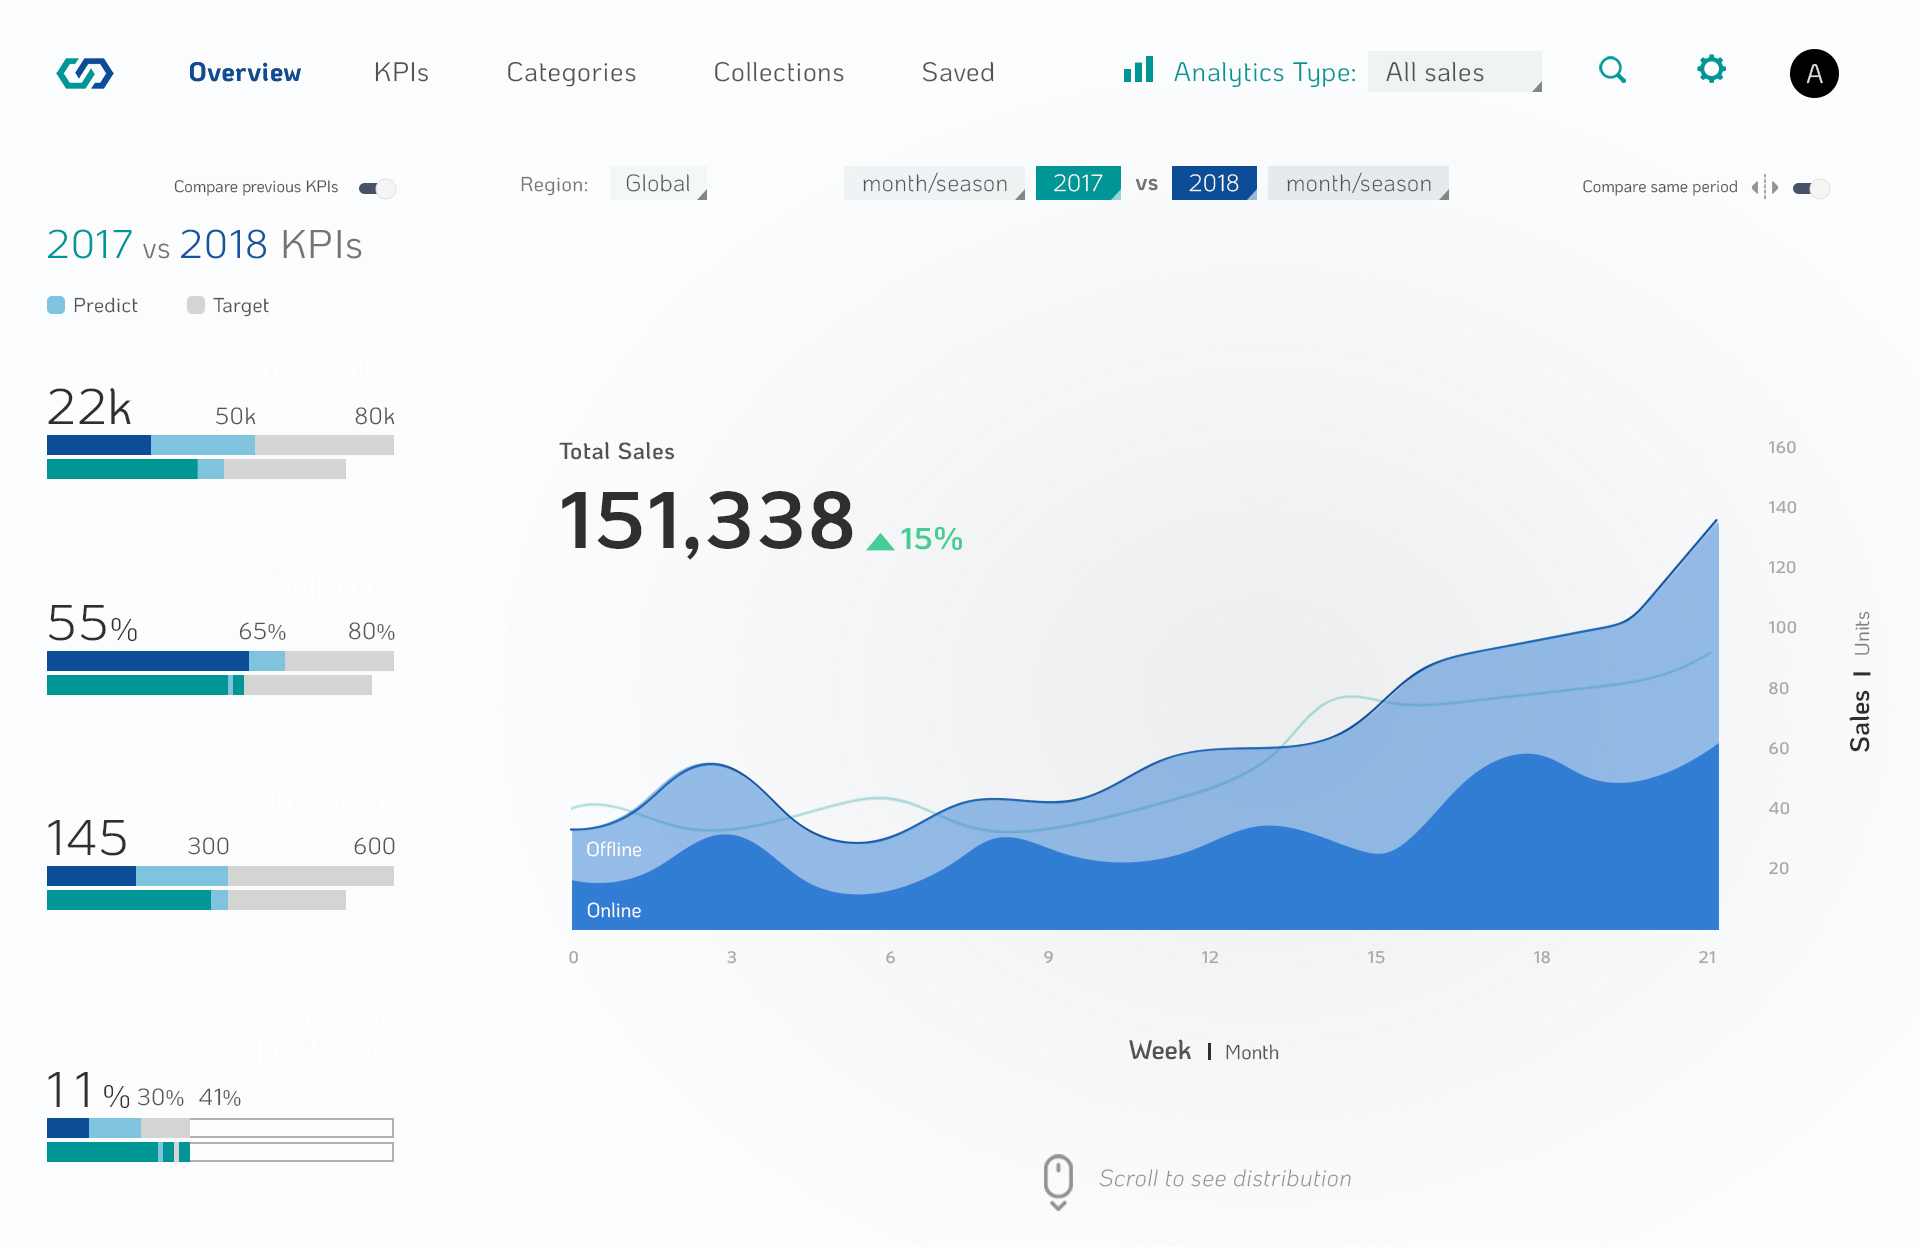Toggle Compare same period switch
This screenshot has width=1920, height=1247.
pos(1811,188)
